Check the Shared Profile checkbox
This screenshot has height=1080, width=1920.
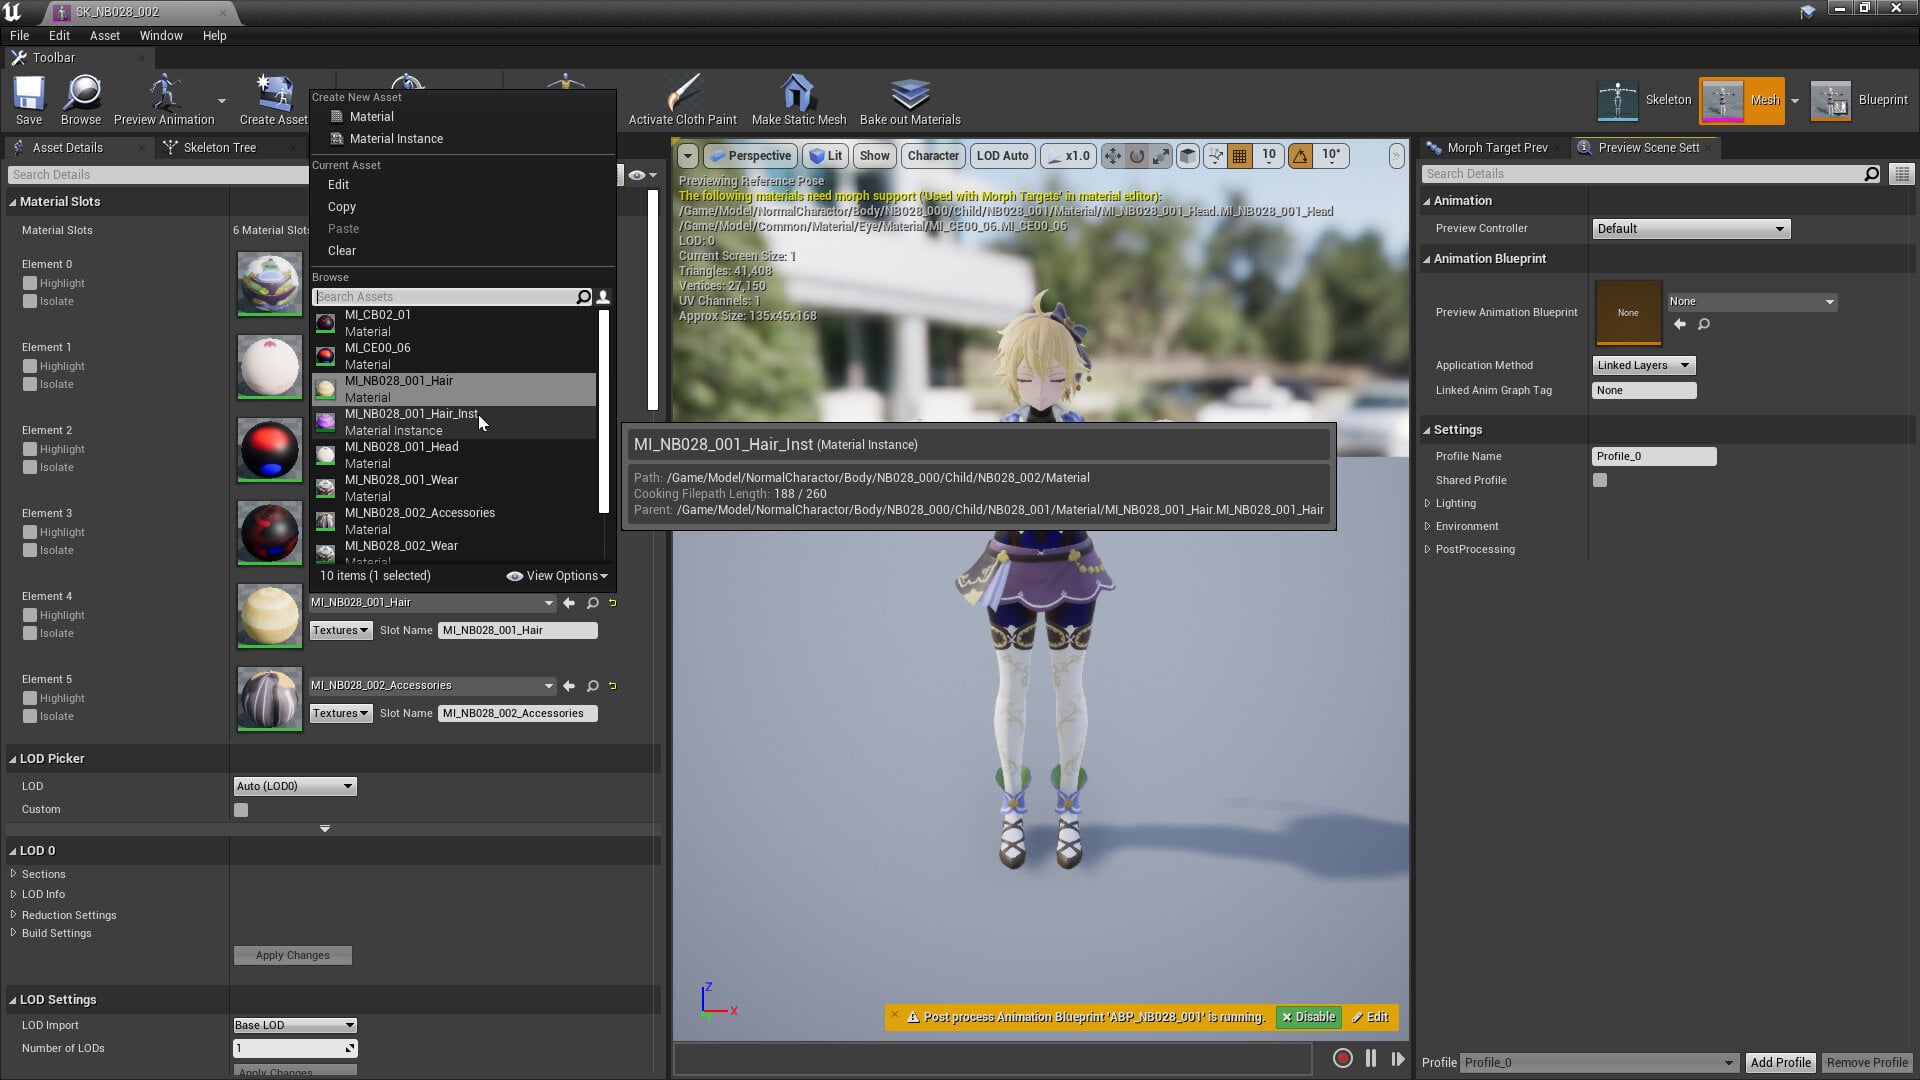[1600, 480]
